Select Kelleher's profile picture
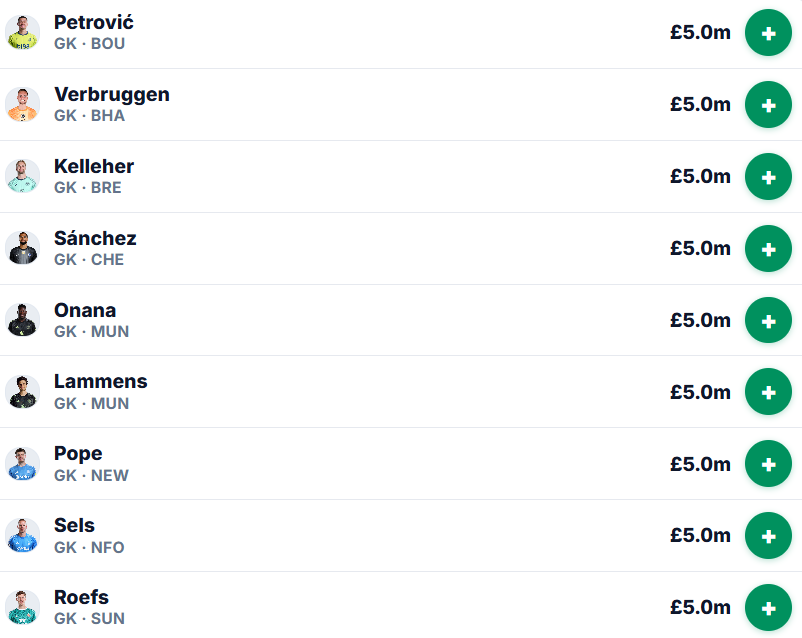The image size is (802, 638). click(x=23, y=177)
